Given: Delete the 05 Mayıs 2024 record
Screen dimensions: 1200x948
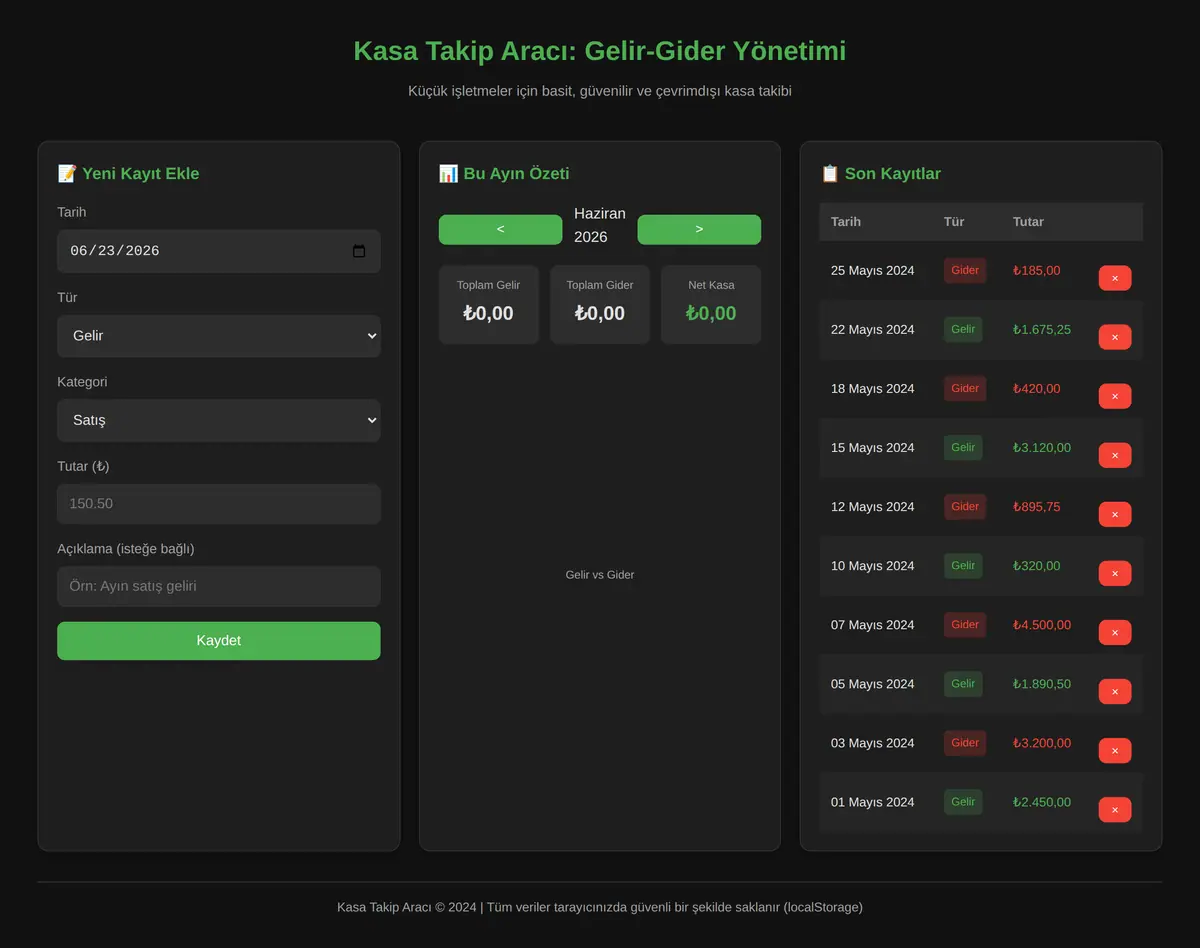Looking at the screenshot, I should point(1115,691).
